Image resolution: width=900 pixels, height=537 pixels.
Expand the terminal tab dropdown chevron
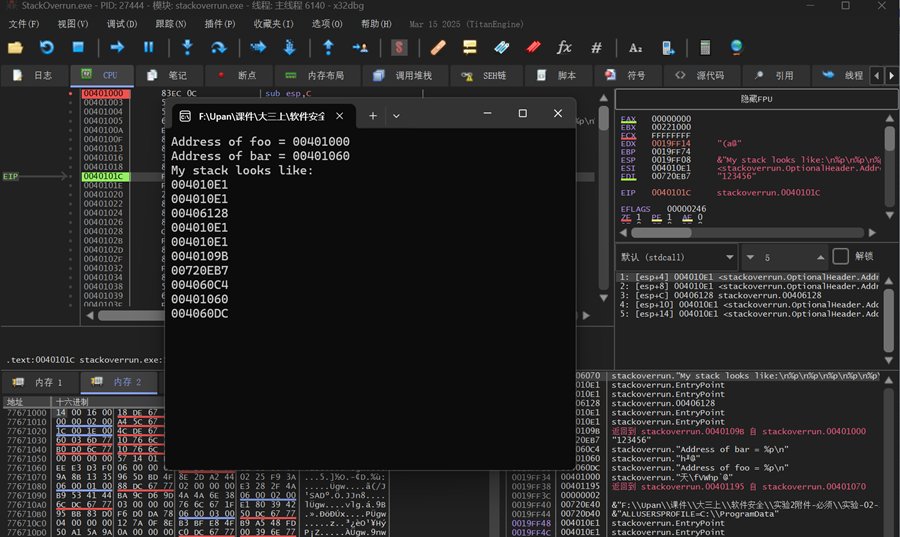396,116
